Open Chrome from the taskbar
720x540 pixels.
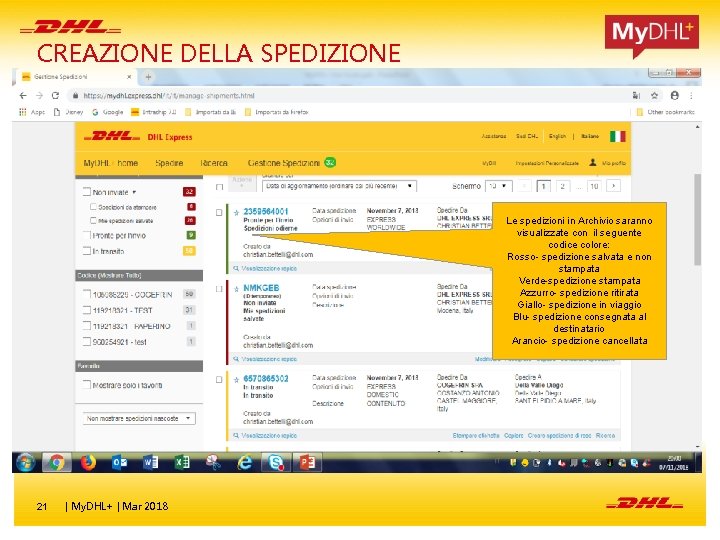57,462
